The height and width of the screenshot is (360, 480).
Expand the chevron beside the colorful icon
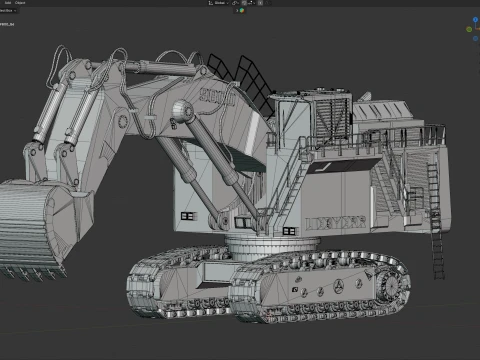[x=237, y=10]
